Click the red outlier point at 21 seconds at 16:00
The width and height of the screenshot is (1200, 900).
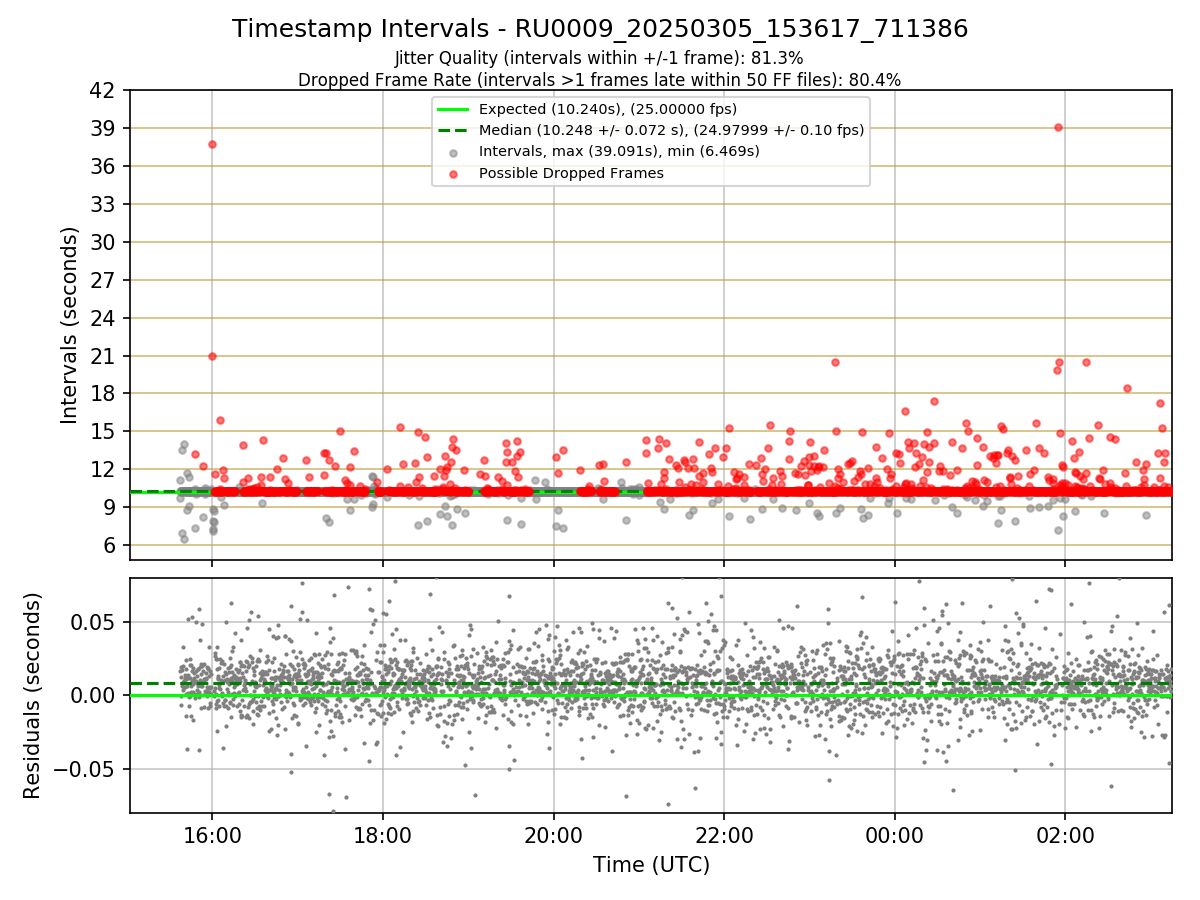tap(212, 356)
